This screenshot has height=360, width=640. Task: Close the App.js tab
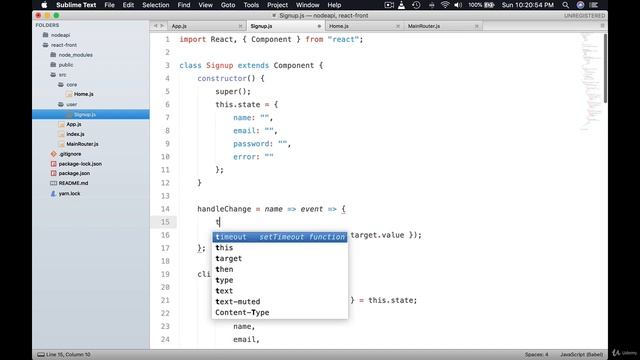pyautogui.click(x=240, y=26)
